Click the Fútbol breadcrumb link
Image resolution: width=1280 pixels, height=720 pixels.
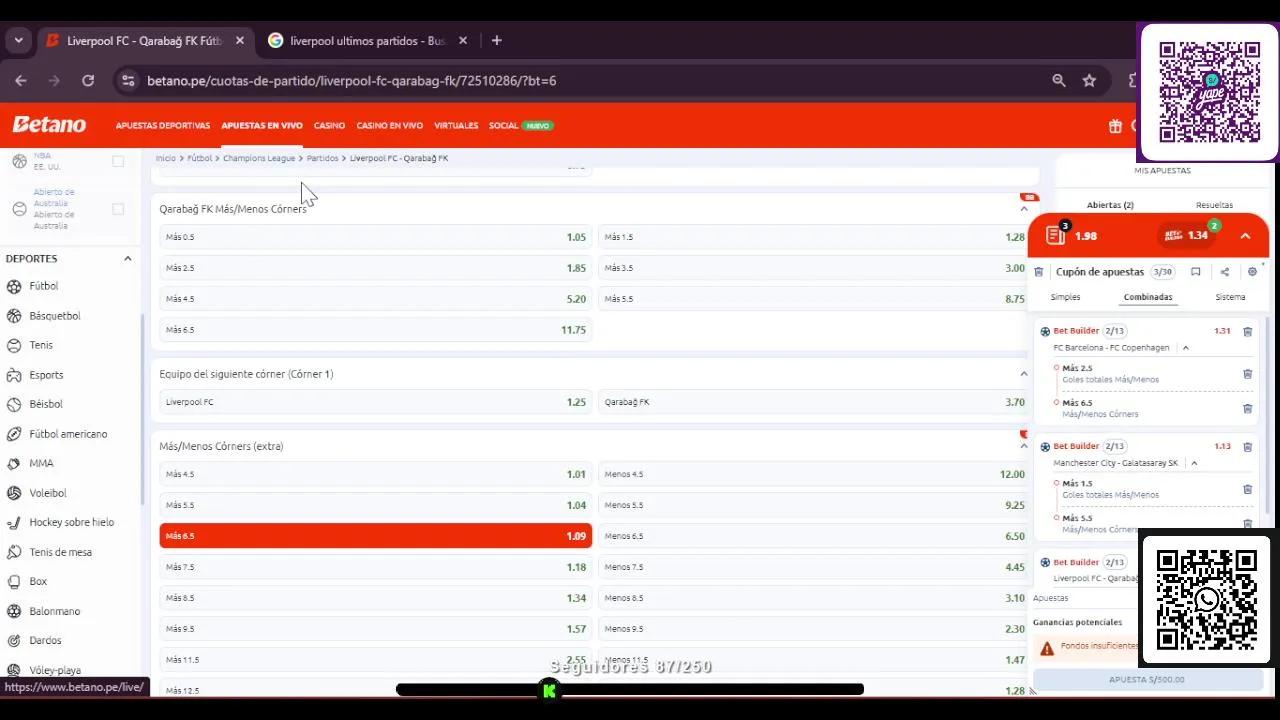click(x=200, y=158)
